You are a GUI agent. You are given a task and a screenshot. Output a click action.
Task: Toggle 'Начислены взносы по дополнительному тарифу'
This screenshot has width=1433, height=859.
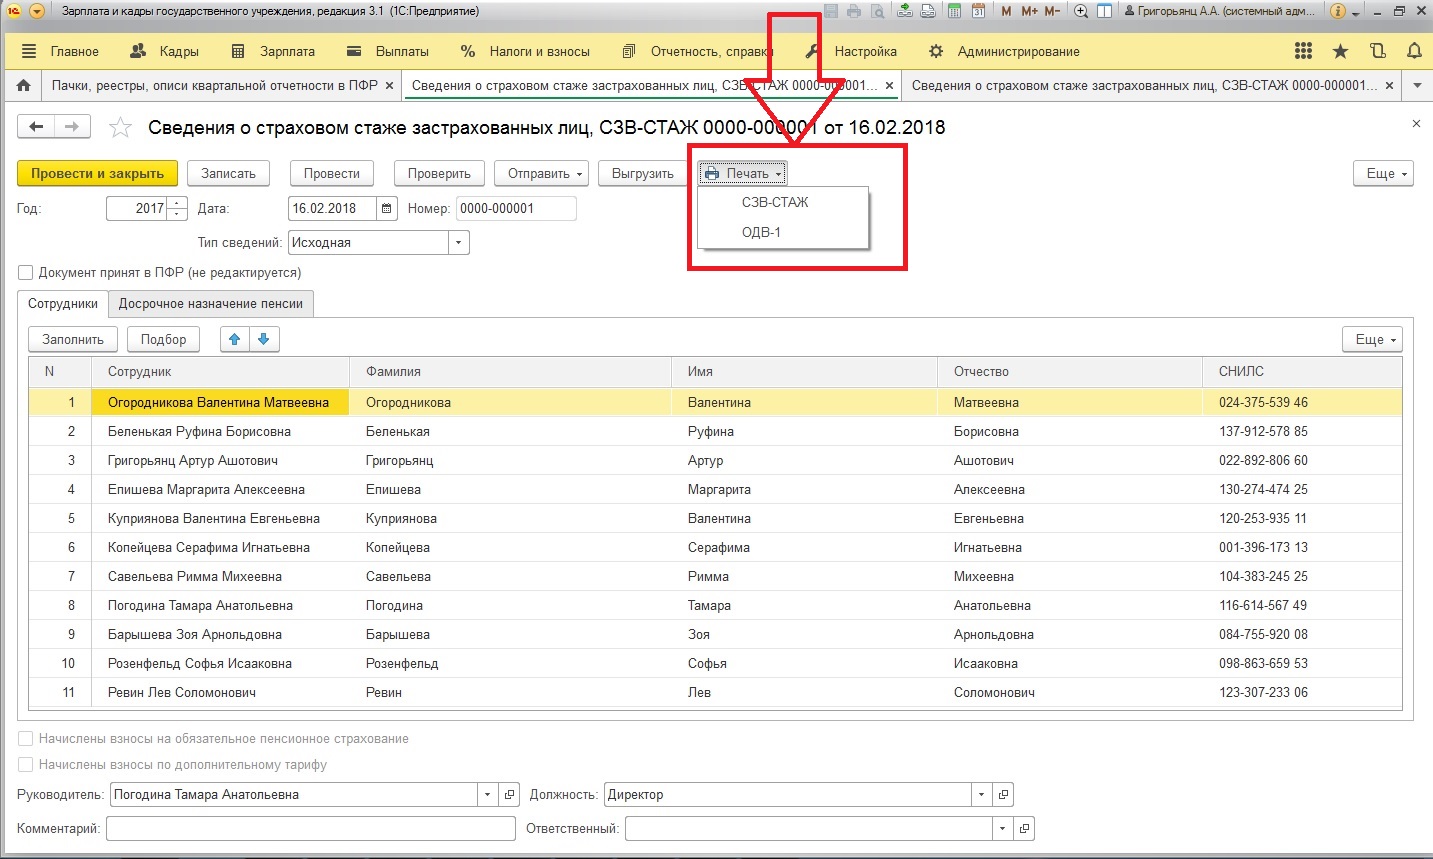pos(26,765)
